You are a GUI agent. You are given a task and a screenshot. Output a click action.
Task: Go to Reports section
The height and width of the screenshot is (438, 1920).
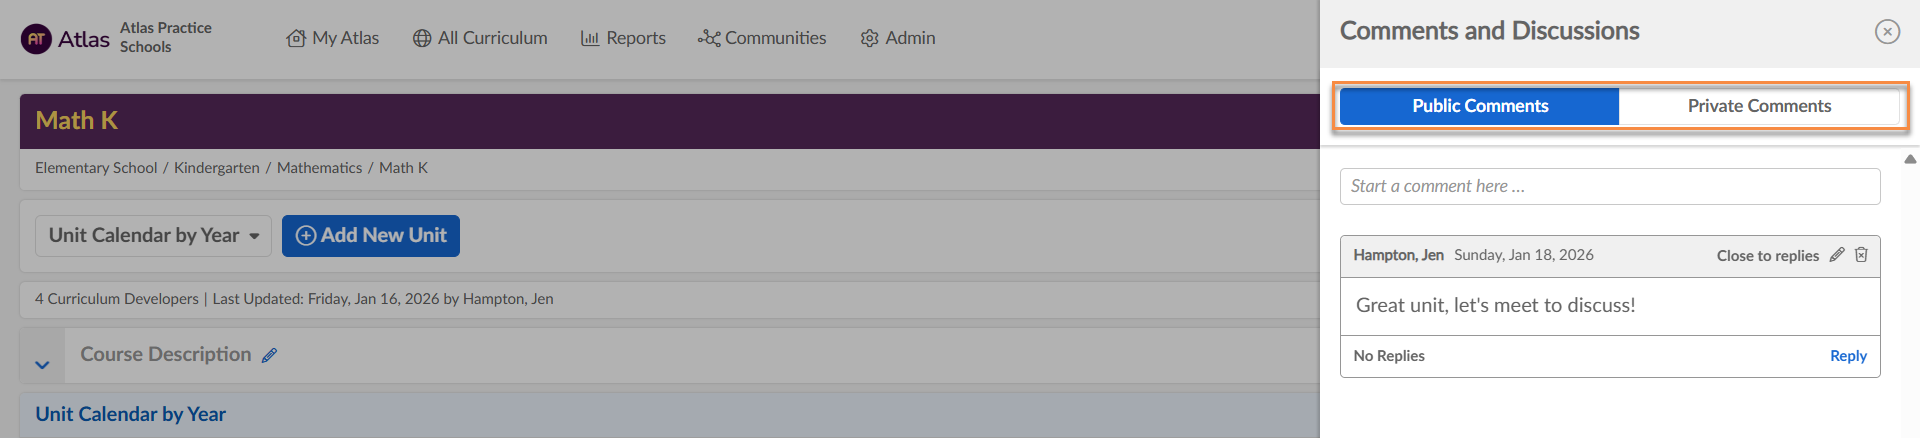(623, 38)
